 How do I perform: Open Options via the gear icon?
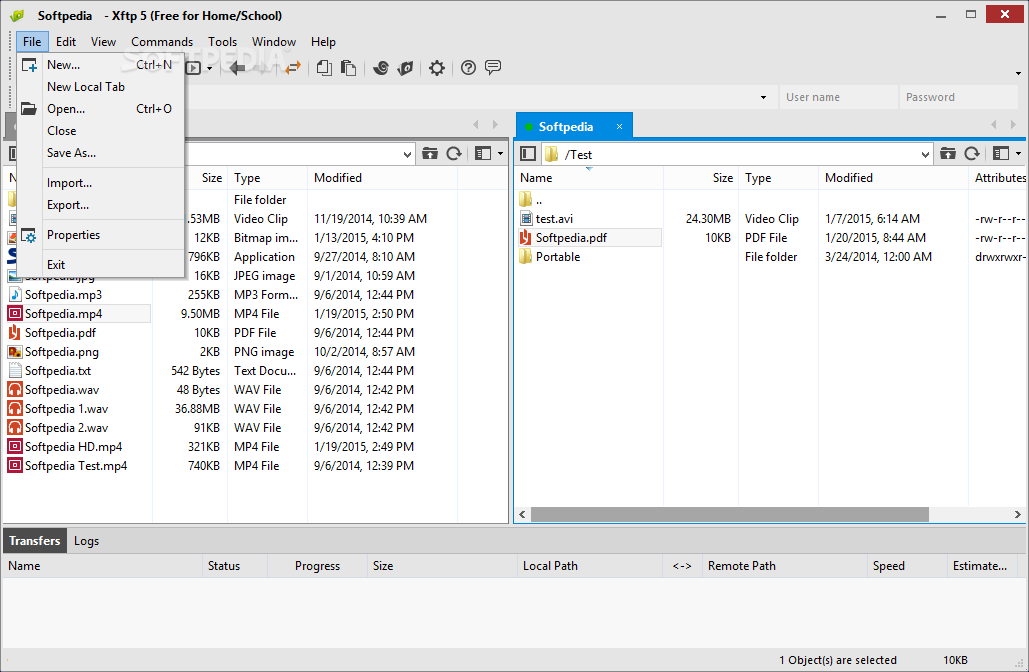coord(436,68)
